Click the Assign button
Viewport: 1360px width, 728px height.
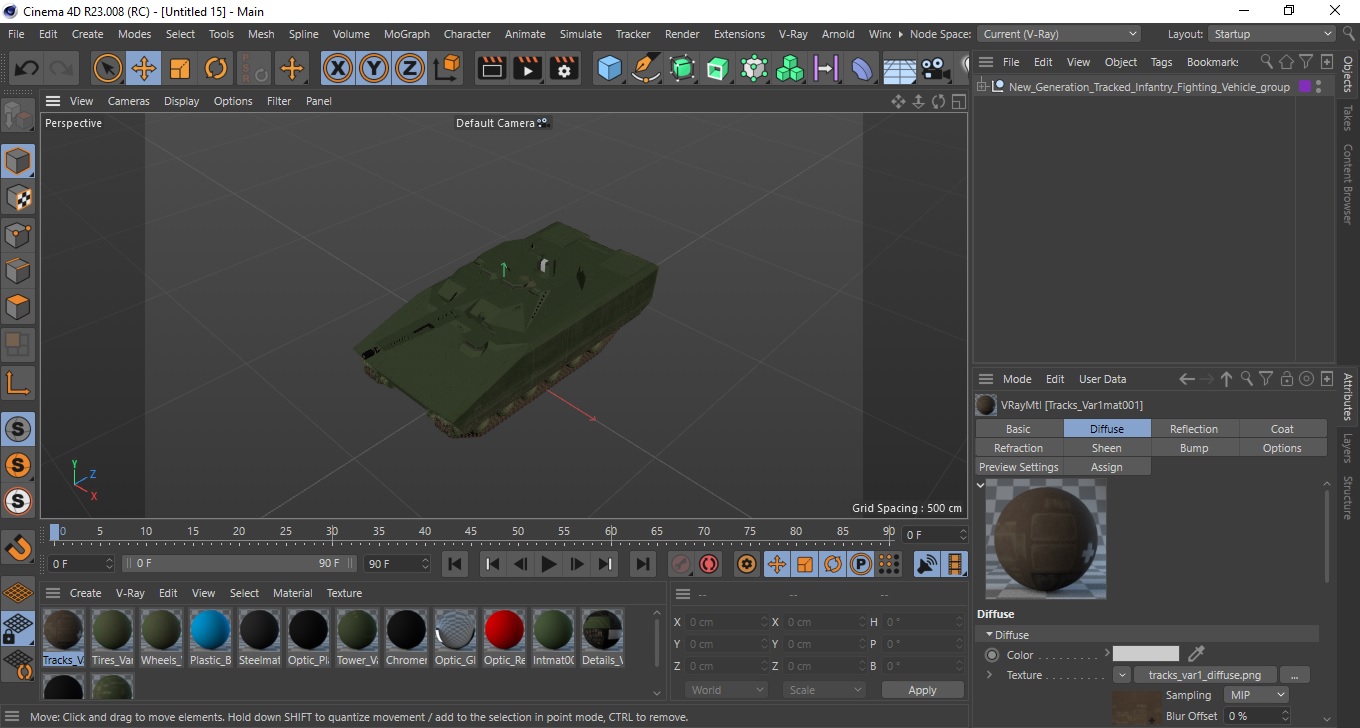click(1106, 467)
